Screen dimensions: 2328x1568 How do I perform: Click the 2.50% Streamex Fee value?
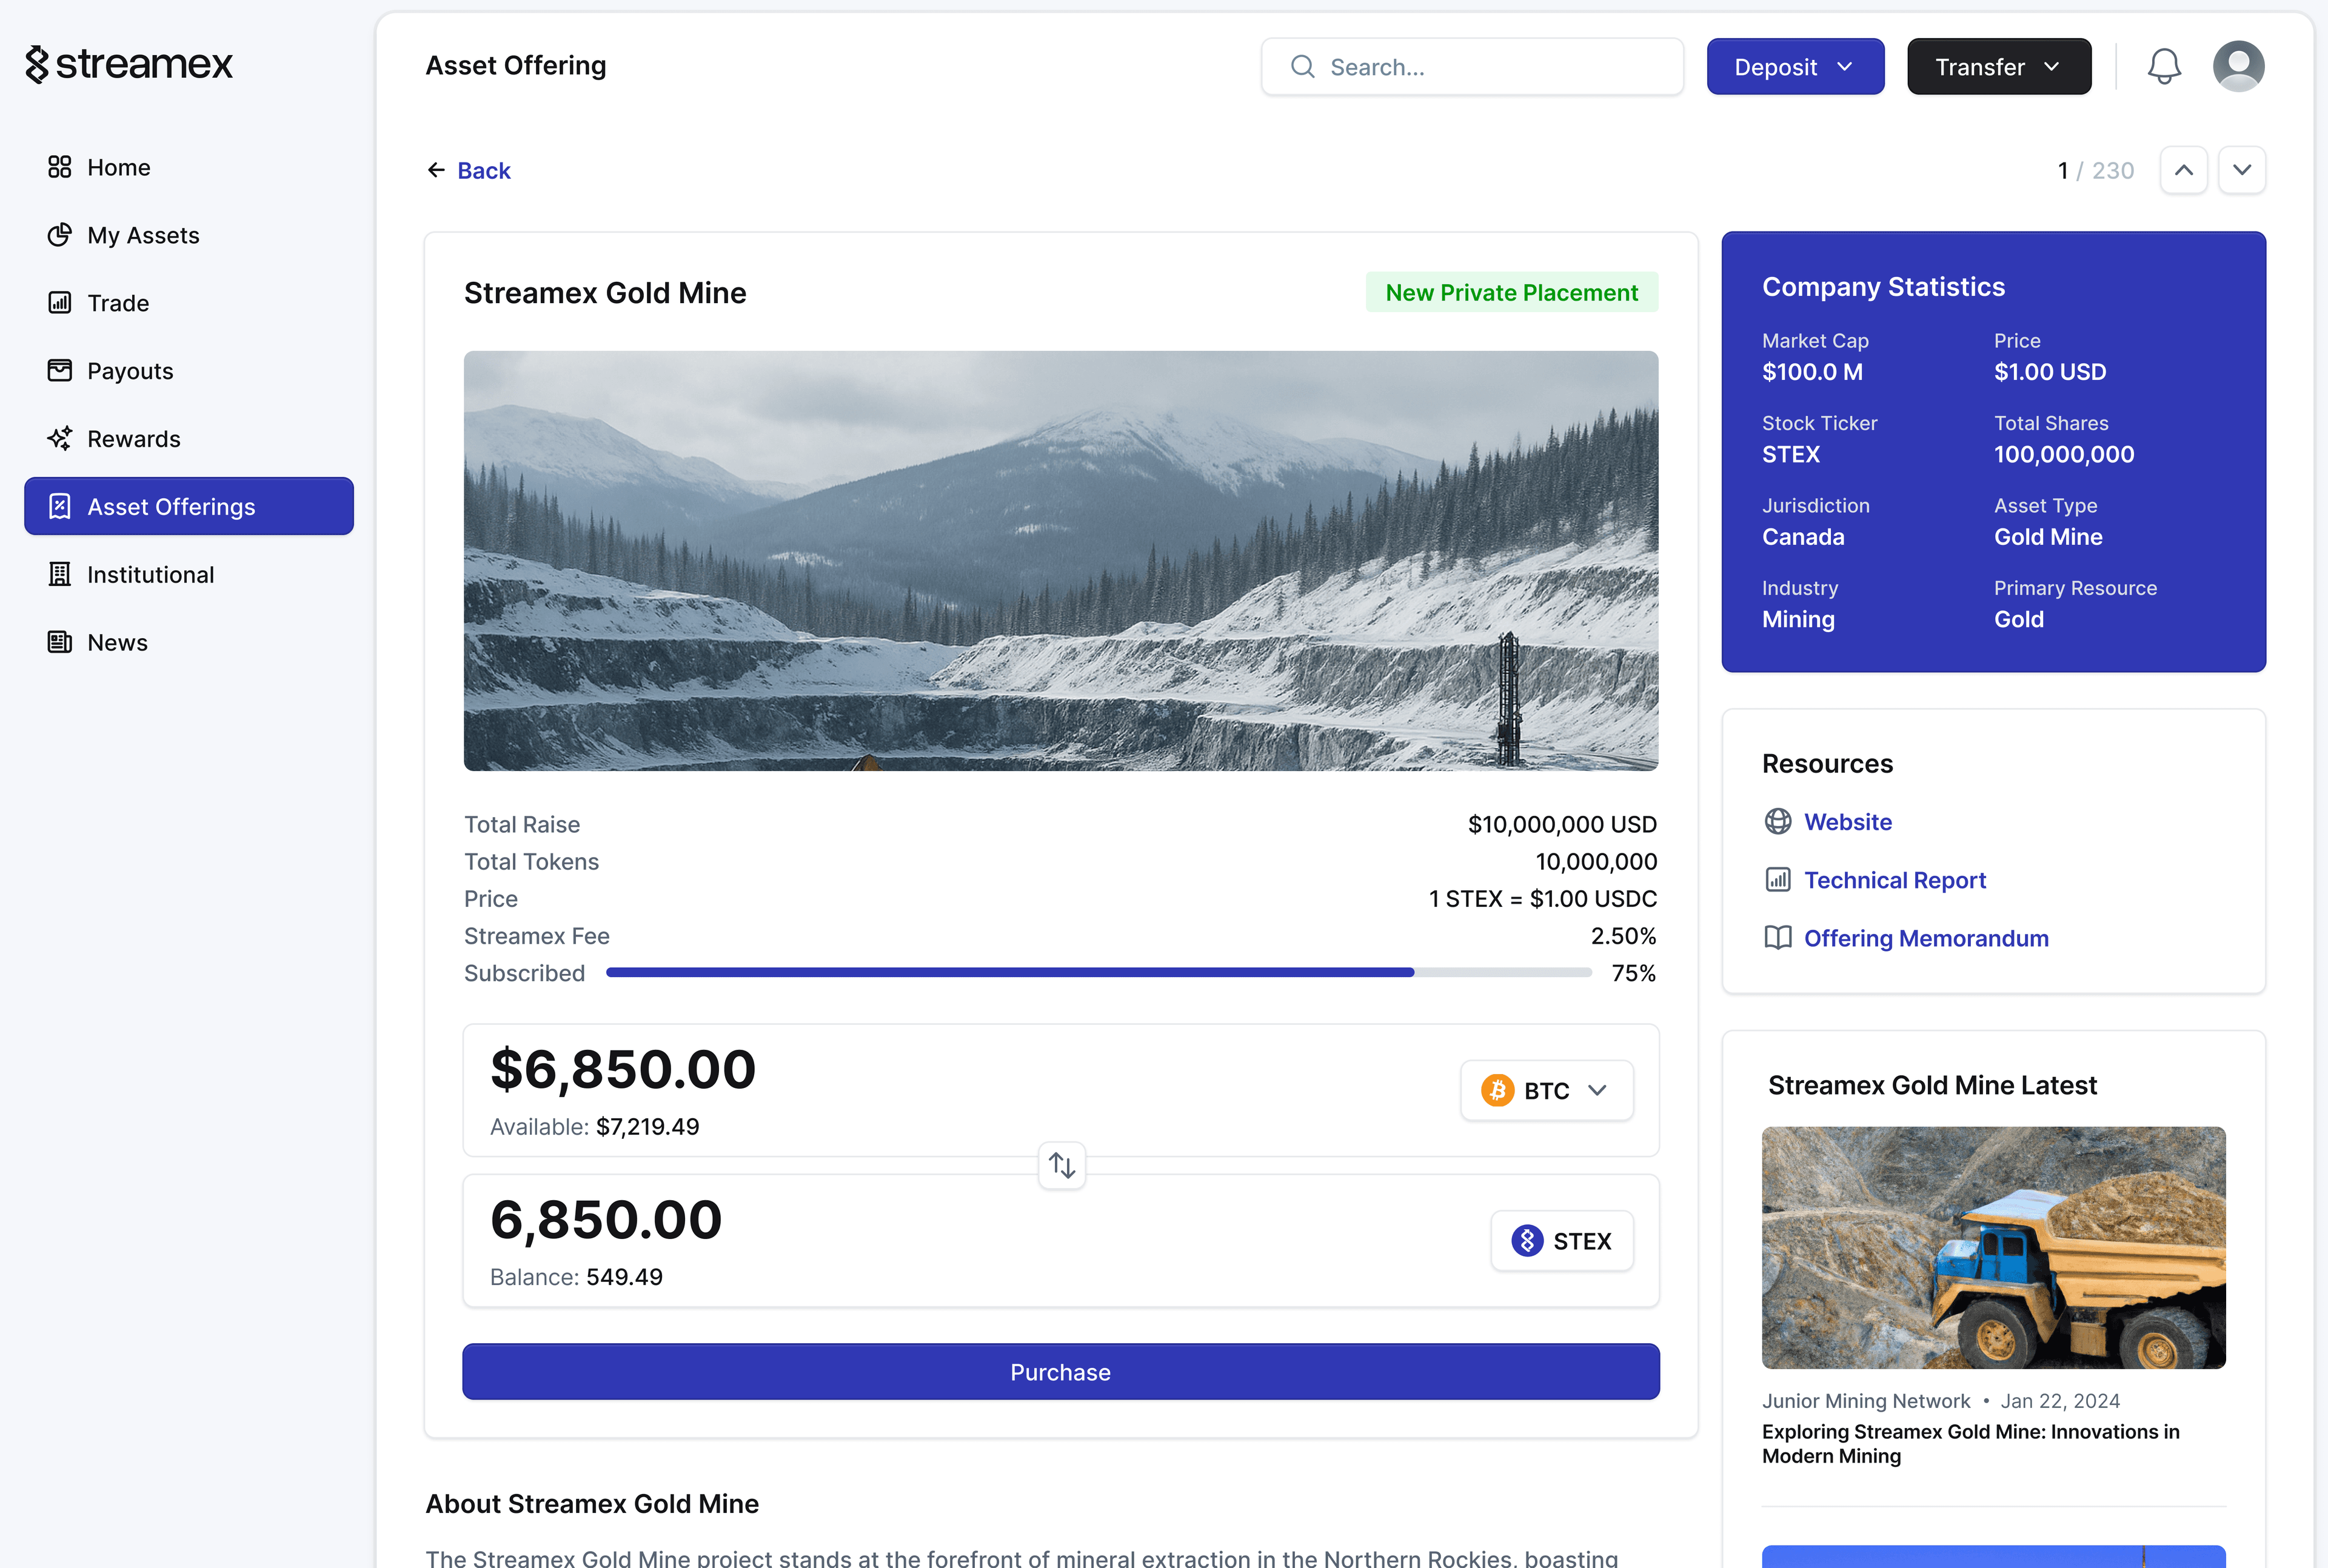[1624, 936]
